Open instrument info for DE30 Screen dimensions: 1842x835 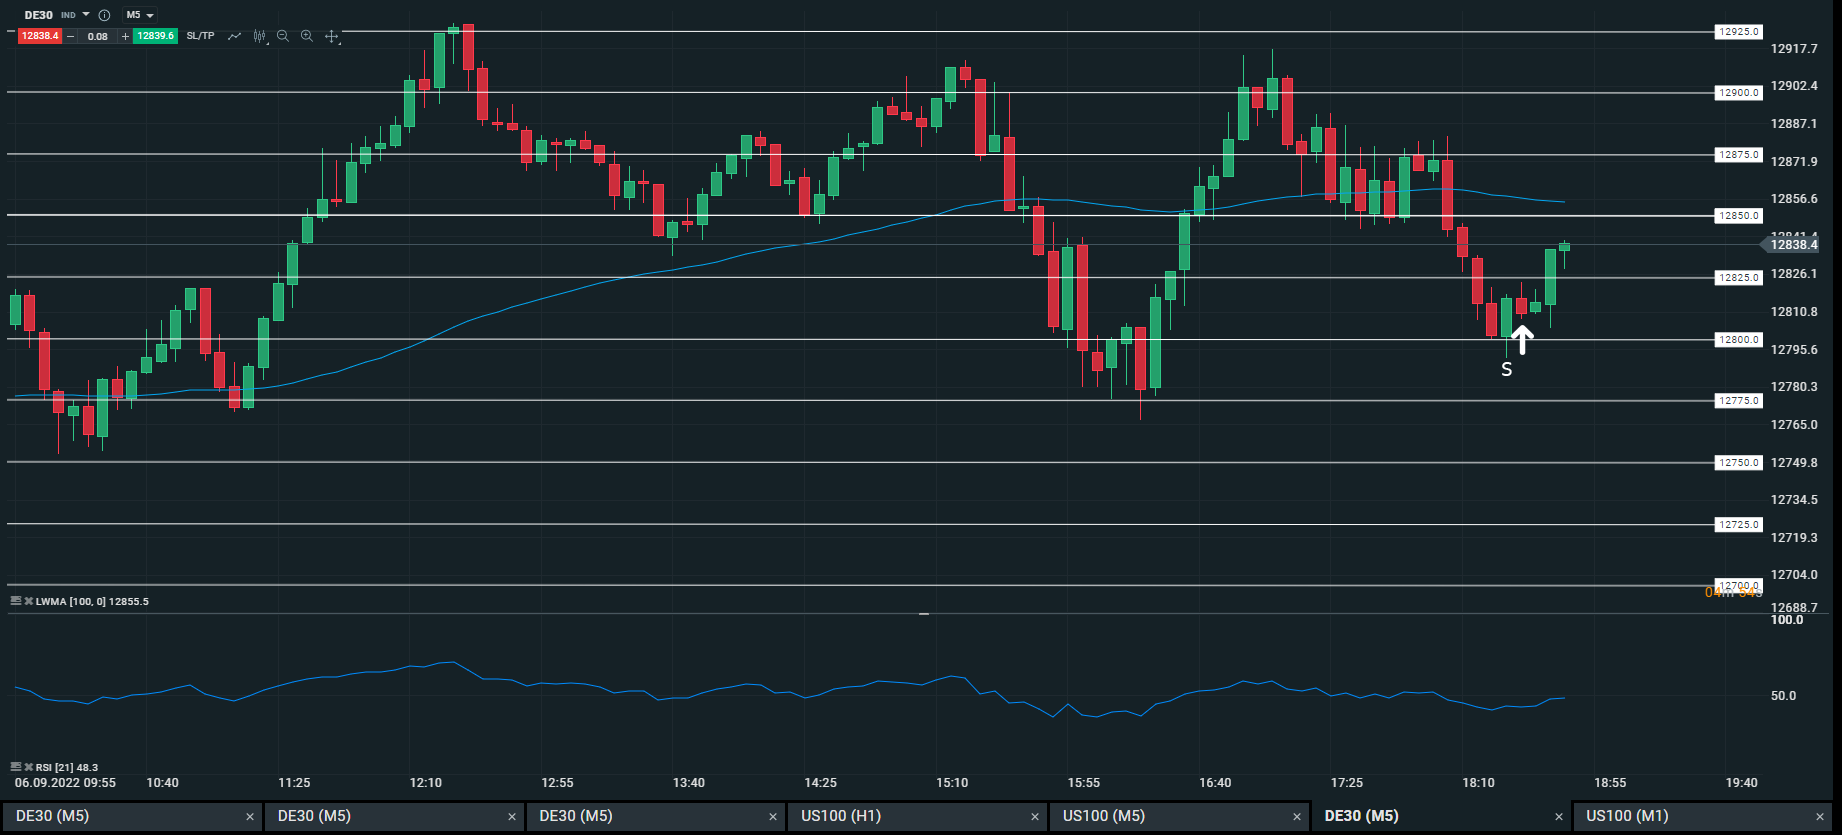click(104, 15)
